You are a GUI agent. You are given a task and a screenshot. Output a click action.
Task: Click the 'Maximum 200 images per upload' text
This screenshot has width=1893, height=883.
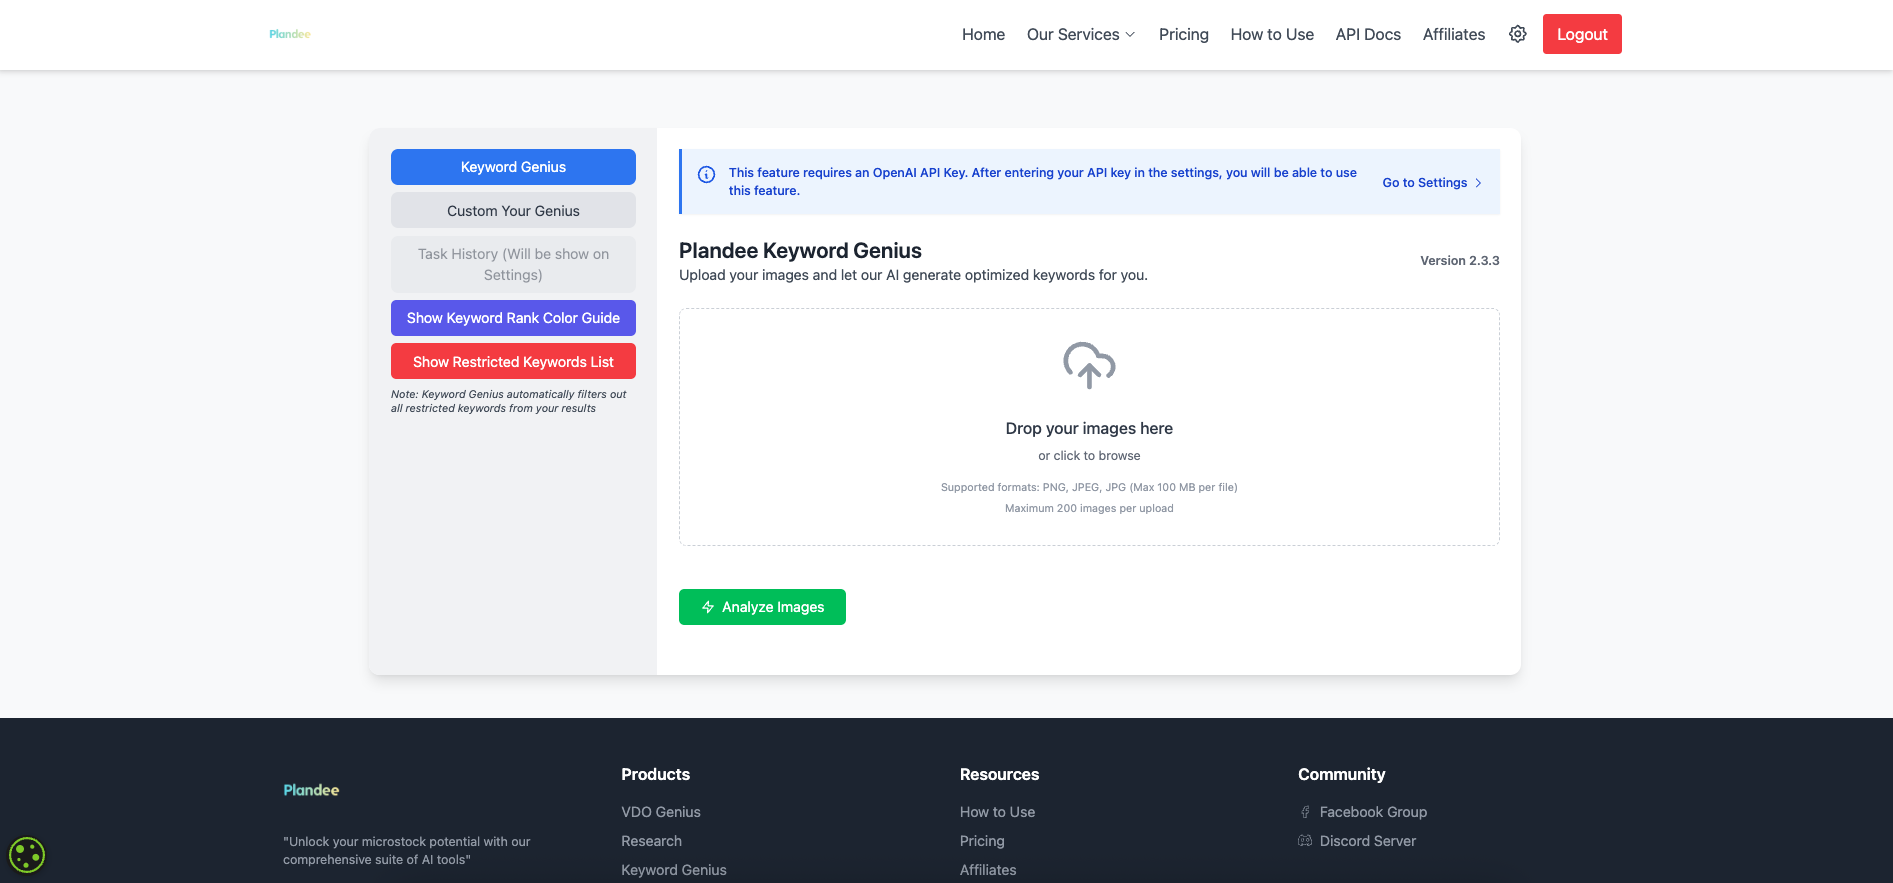coord(1089,509)
